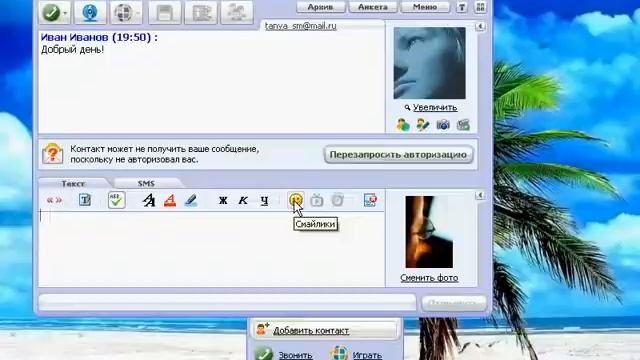Start a video call with the webcam icon
640x360 pixels.
tap(90, 12)
